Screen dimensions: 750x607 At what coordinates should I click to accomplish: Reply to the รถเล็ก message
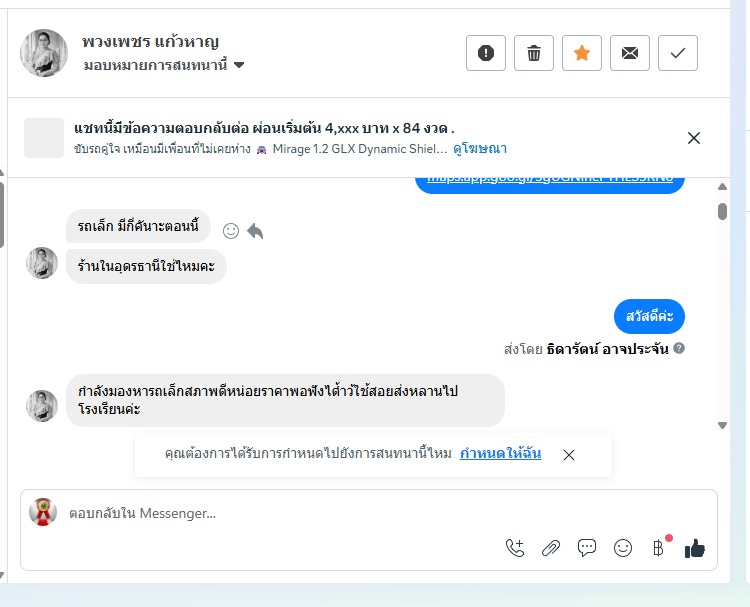[x=255, y=231]
